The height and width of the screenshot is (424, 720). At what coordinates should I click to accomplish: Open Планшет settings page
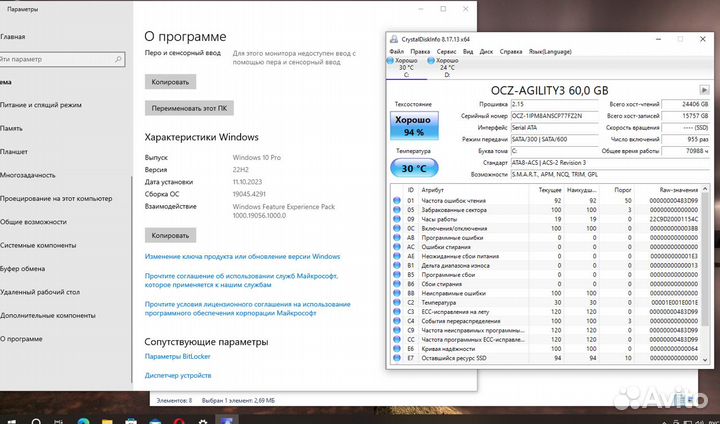click(14, 152)
